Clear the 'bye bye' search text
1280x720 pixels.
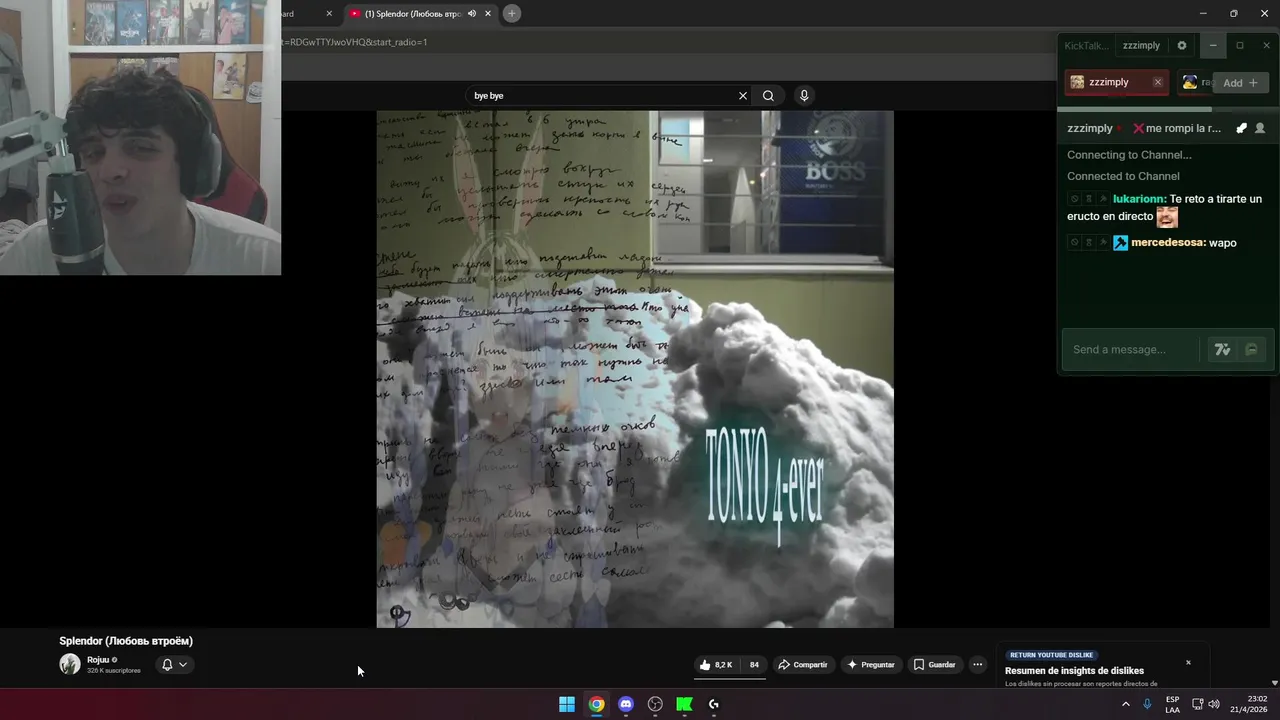[743, 96]
